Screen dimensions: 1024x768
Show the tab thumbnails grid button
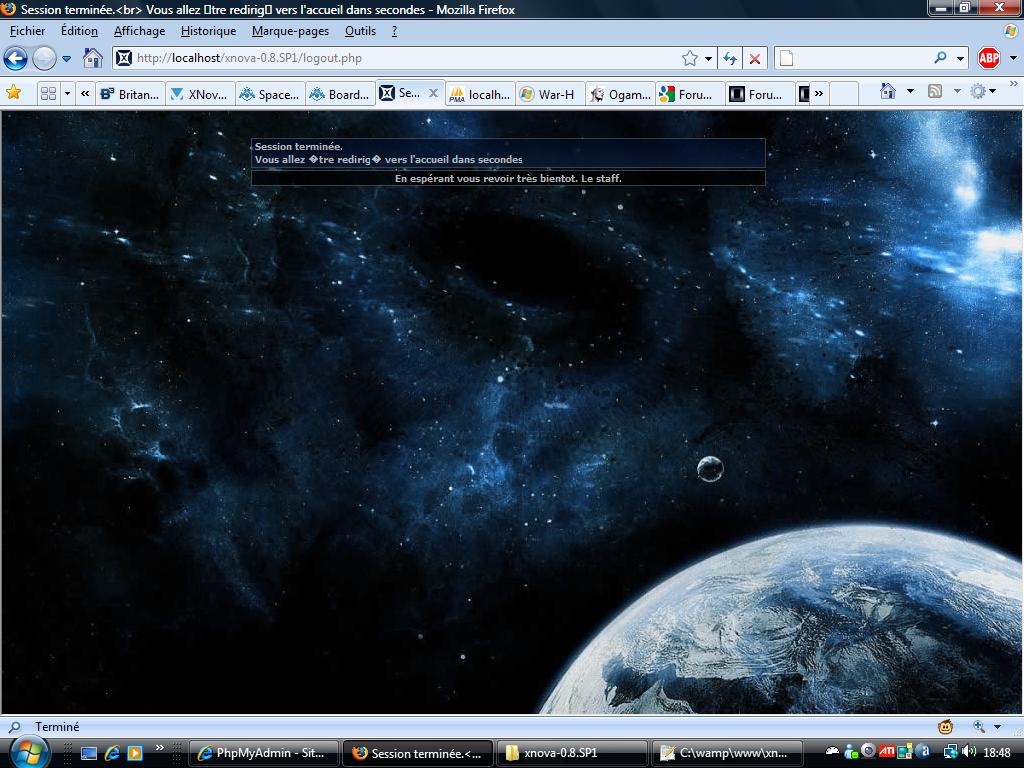point(48,93)
